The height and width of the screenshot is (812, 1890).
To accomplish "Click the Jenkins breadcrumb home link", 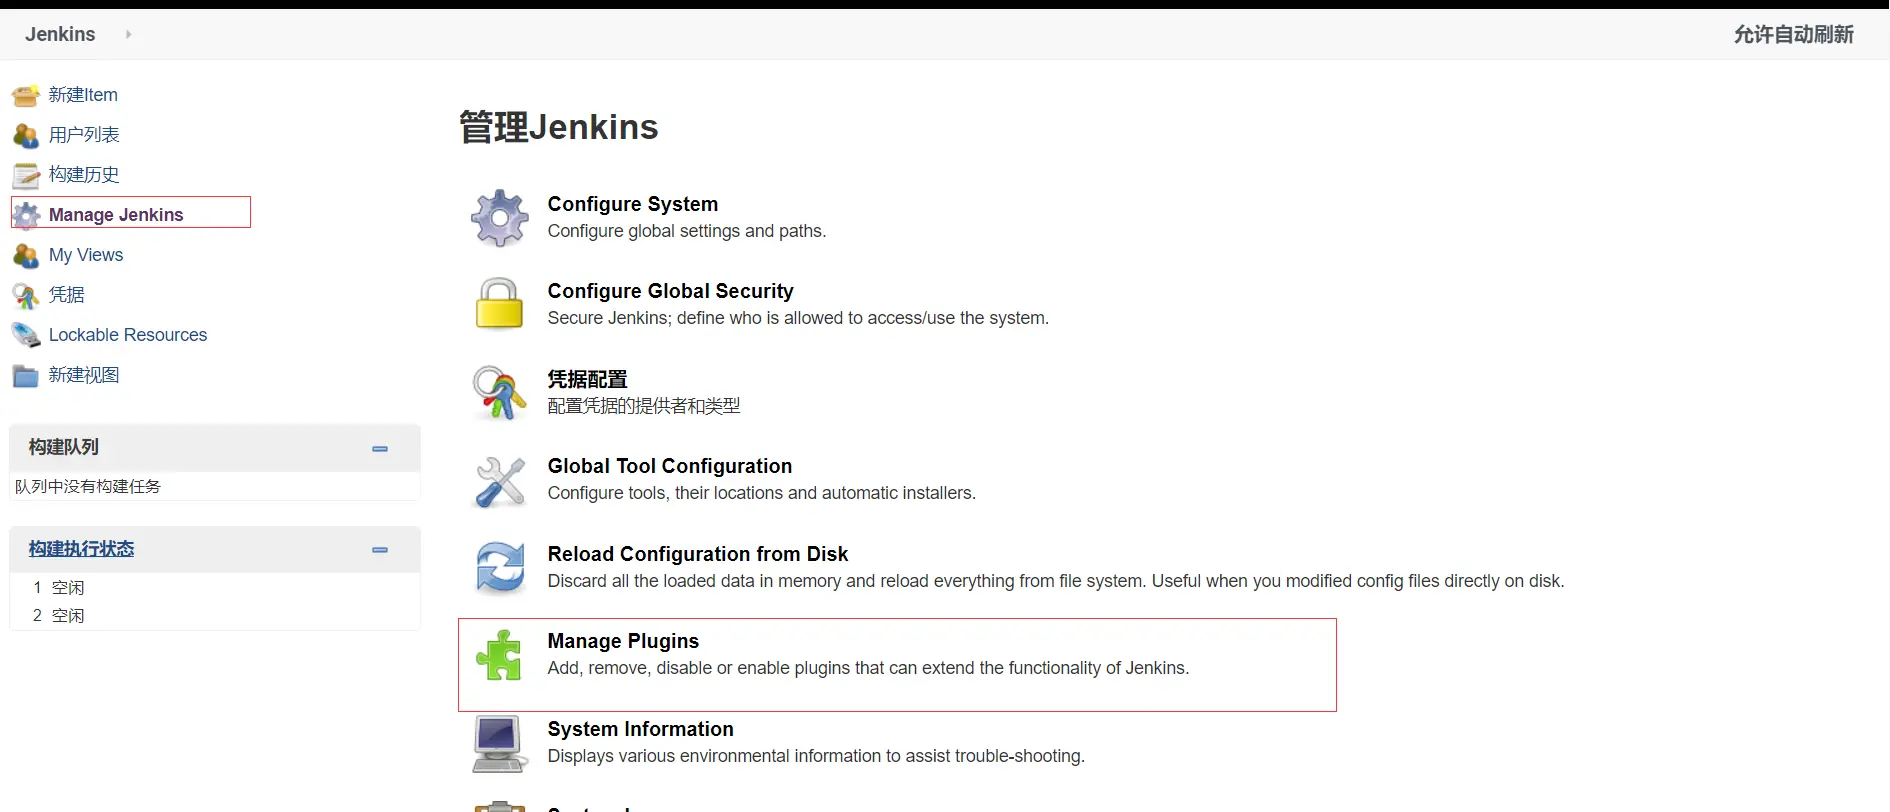I will [x=60, y=34].
